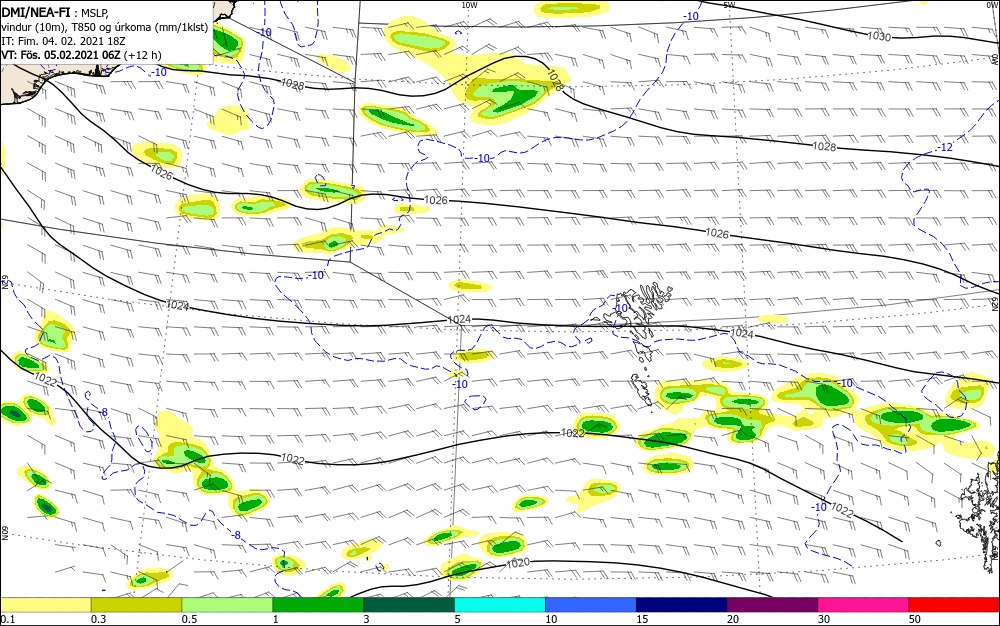Viewport: 1000px width, 626px height.
Task: Choose the navy 15–20 legend swatch
Action: pyautogui.click(x=682, y=604)
